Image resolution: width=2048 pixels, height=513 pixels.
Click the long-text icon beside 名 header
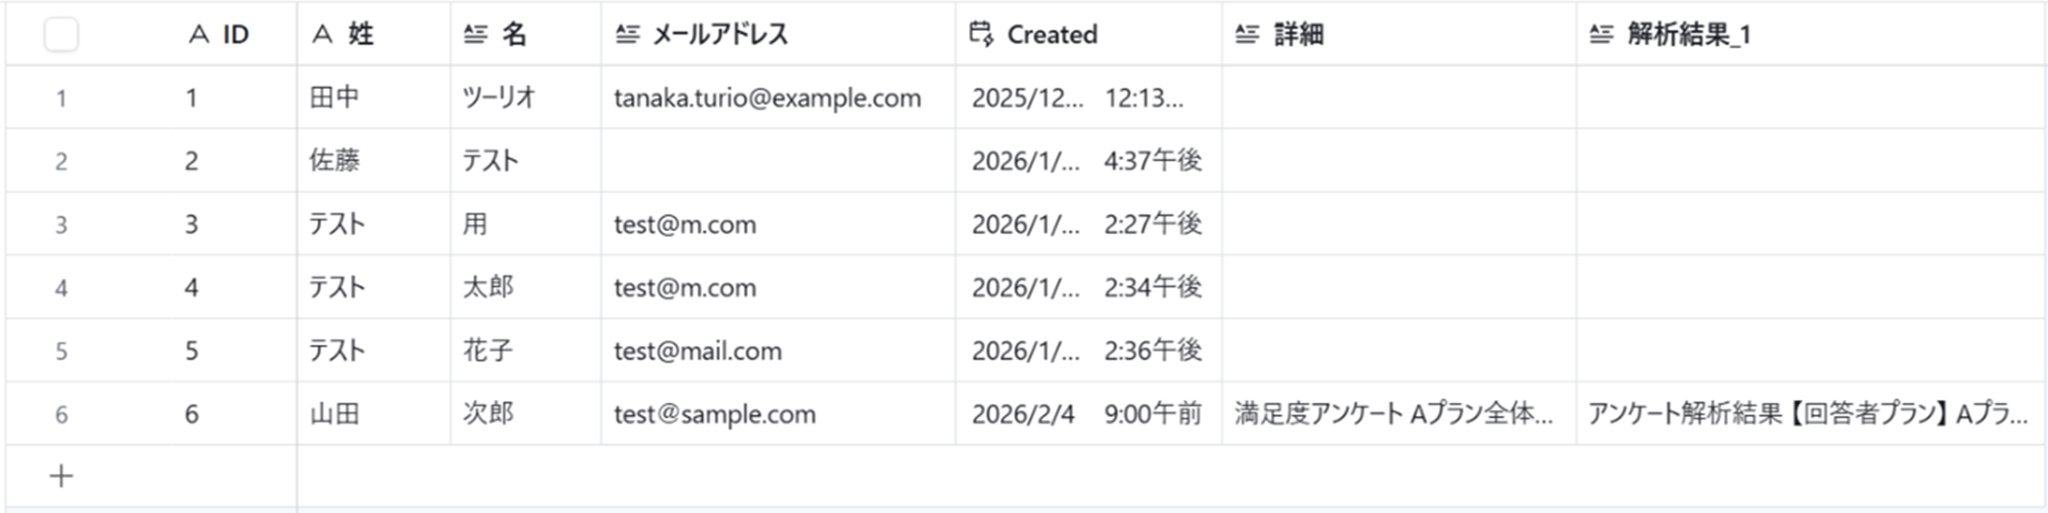(x=476, y=35)
